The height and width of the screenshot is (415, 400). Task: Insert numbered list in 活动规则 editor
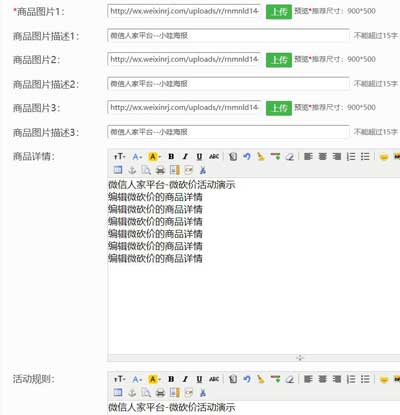click(351, 379)
